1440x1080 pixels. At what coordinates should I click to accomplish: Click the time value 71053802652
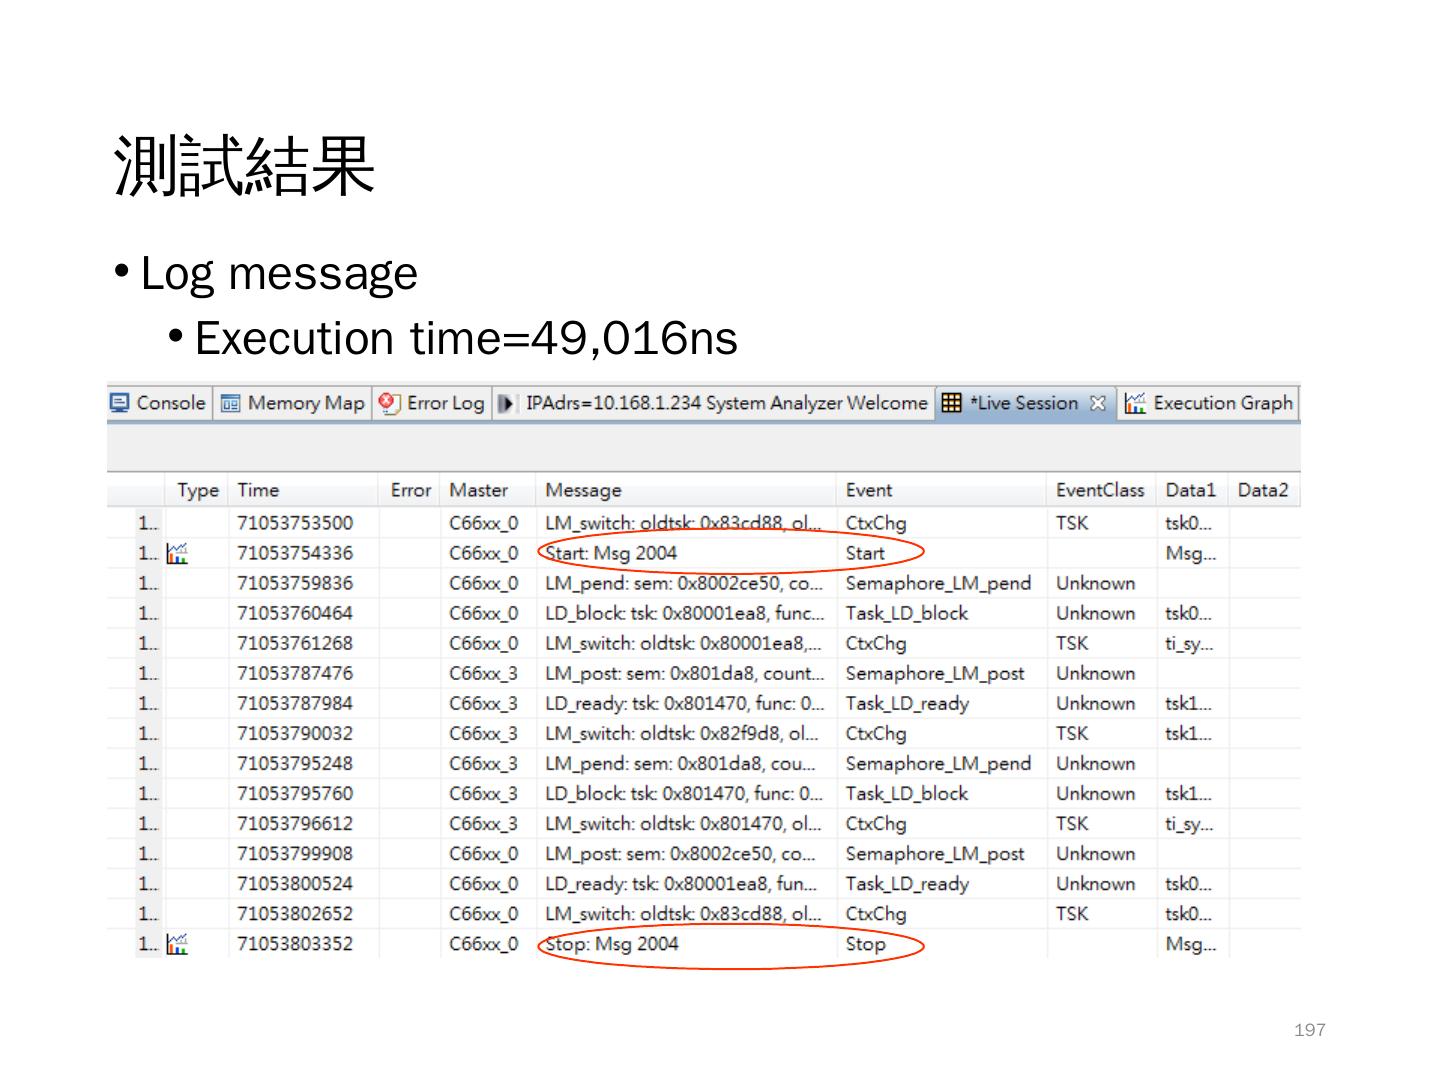click(295, 913)
